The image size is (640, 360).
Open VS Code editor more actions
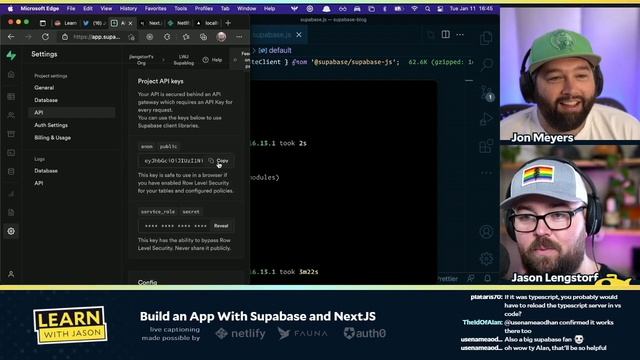(460, 35)
